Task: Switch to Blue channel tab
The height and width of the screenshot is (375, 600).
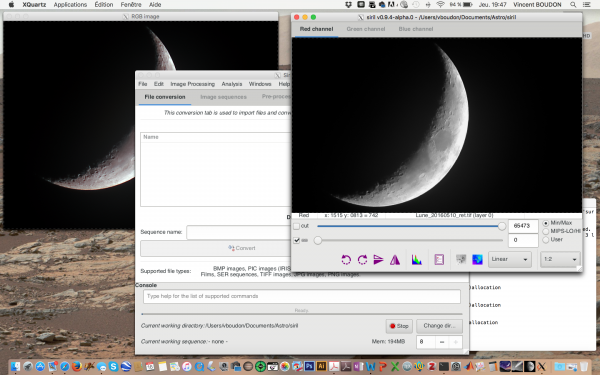Action: [x=416, y=29]
